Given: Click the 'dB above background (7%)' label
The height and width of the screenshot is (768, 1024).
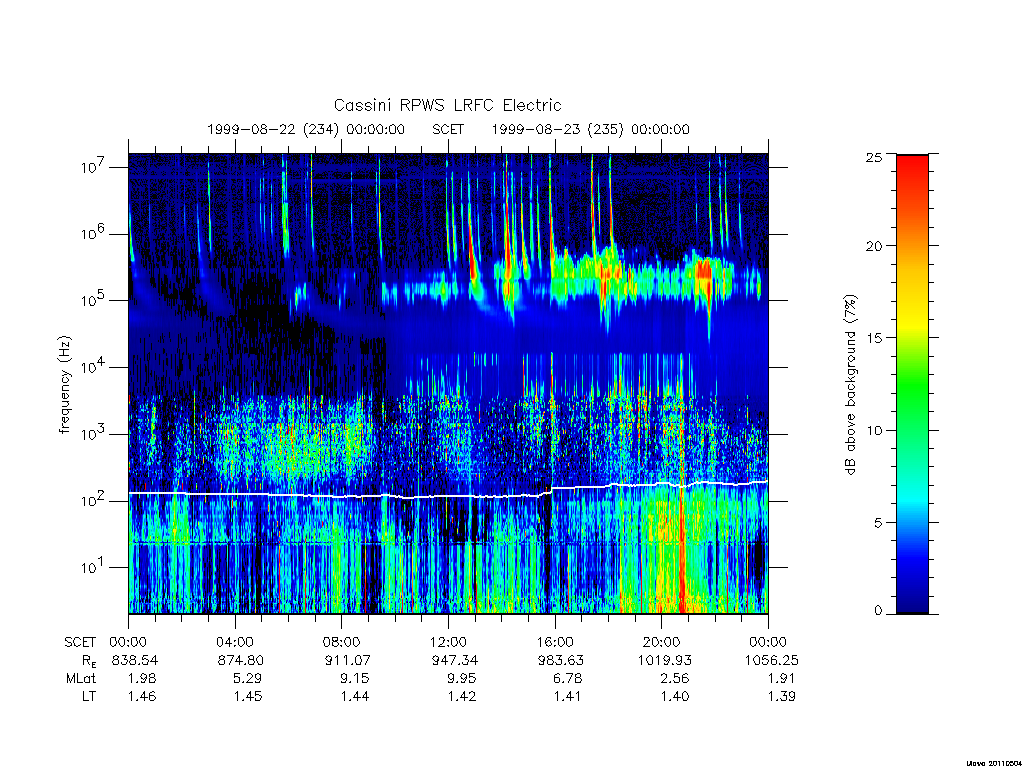Looking at the screenshot, I should (850, 384).
